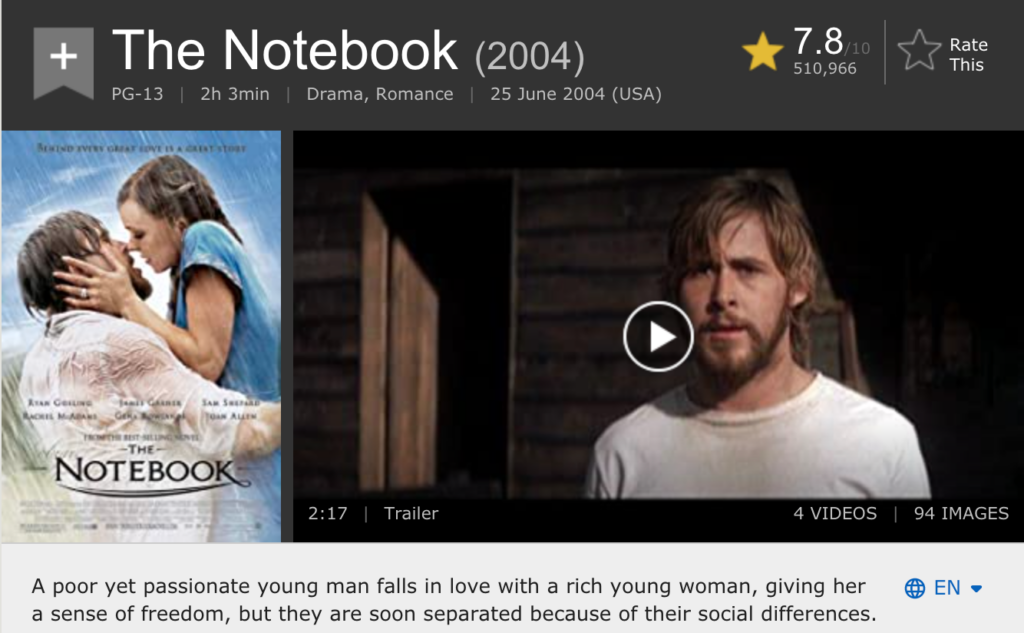
Task: Add The Notebook to watchlist ribbon
Action: click(63, 62)
